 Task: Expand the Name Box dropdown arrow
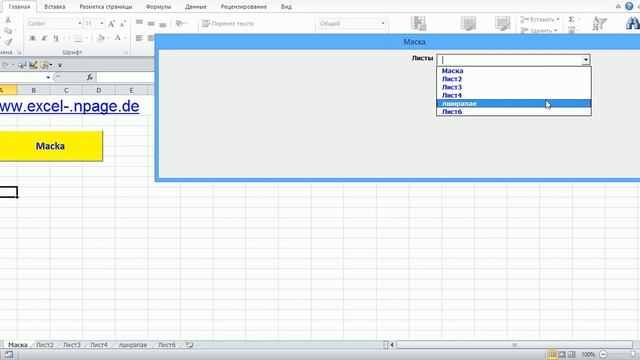coord(48,77)
